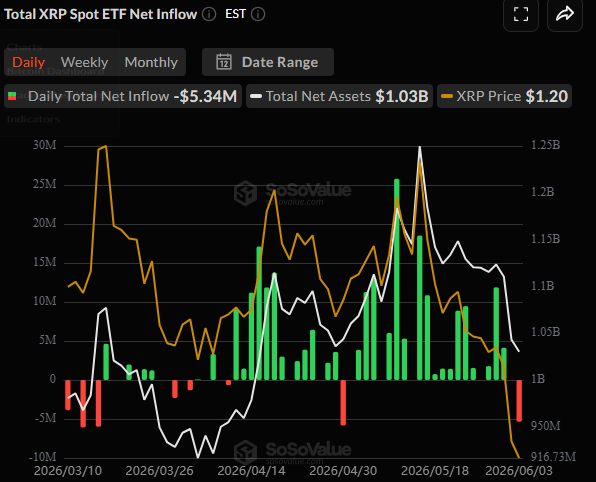Click the -$5.34M inflow value

[x=205, y=96]
